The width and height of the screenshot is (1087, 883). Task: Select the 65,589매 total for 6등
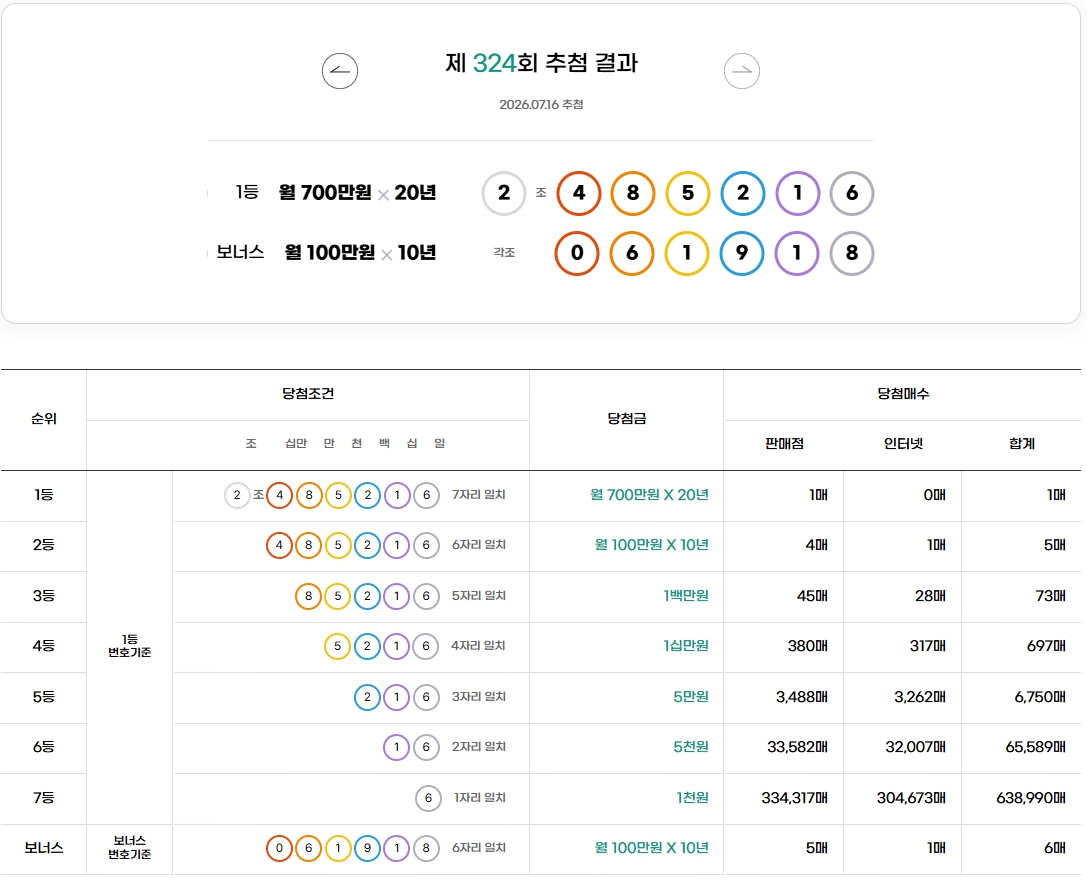point(1036,747)
